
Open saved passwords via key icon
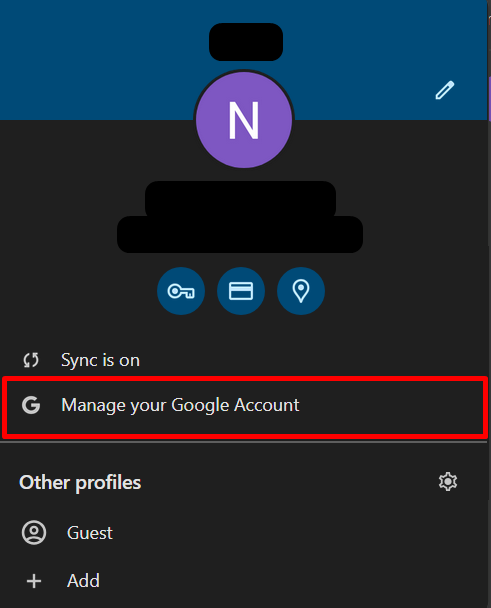tap(181, 291)
